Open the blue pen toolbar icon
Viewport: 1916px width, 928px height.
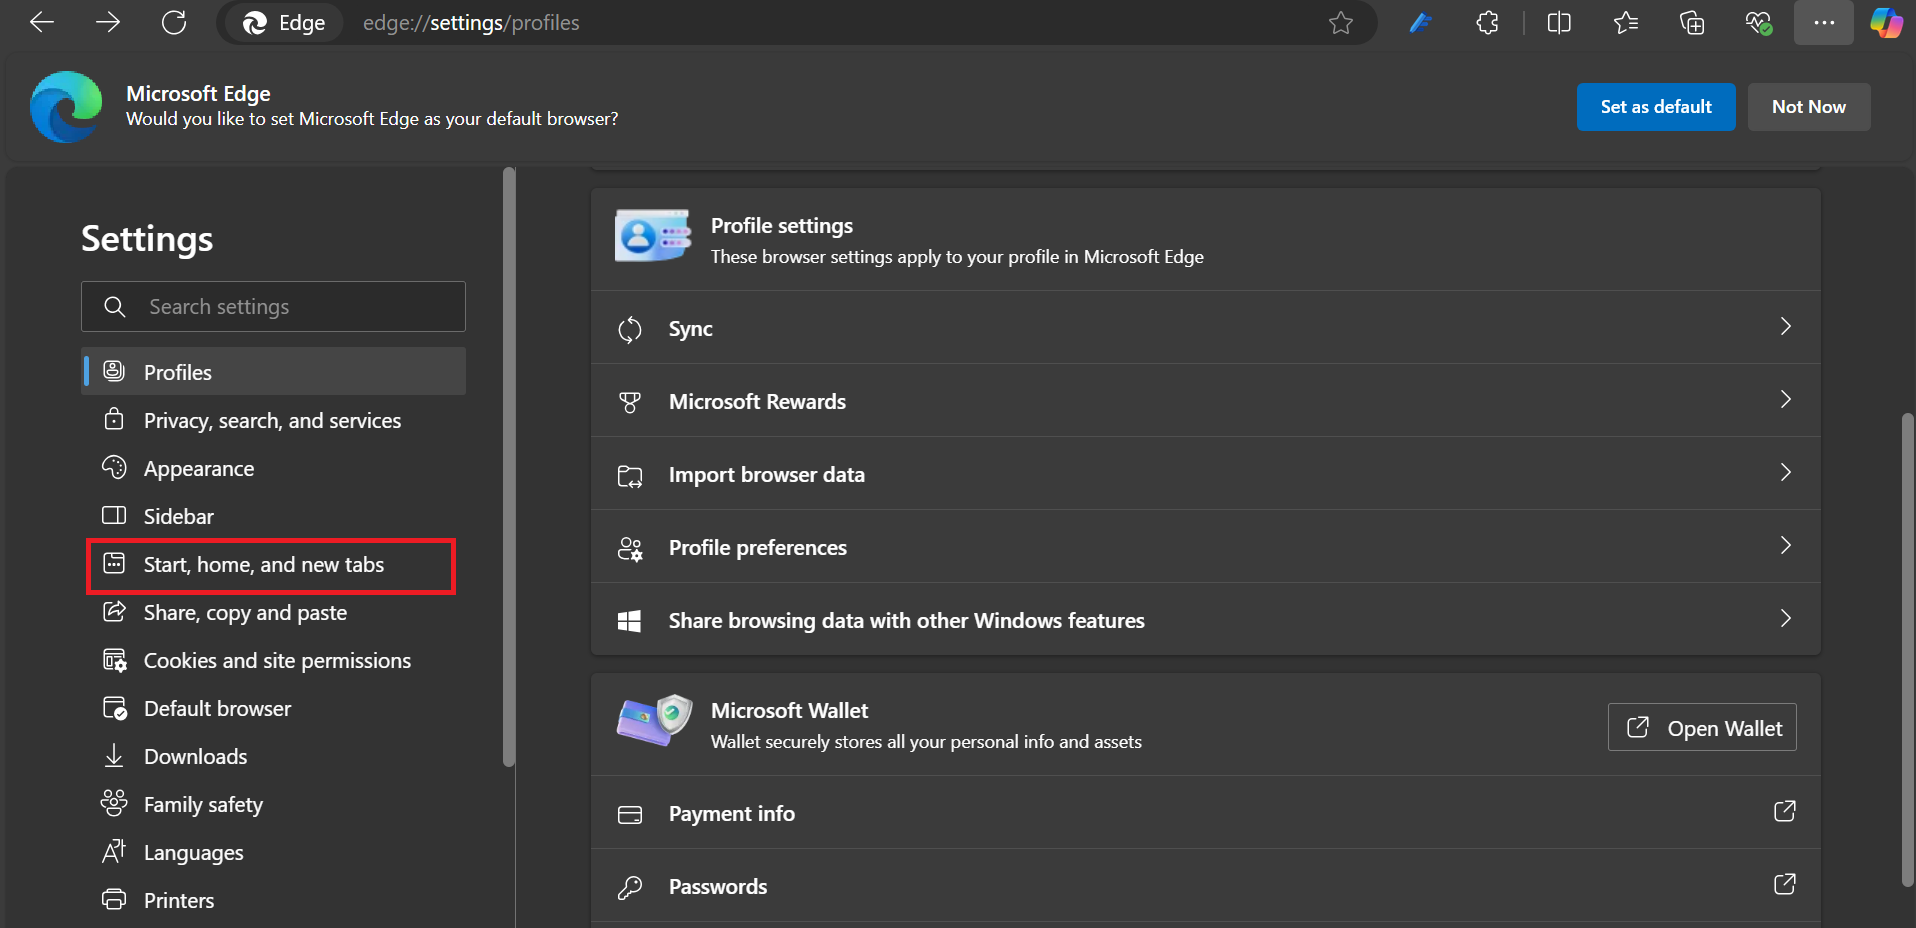1421,22
